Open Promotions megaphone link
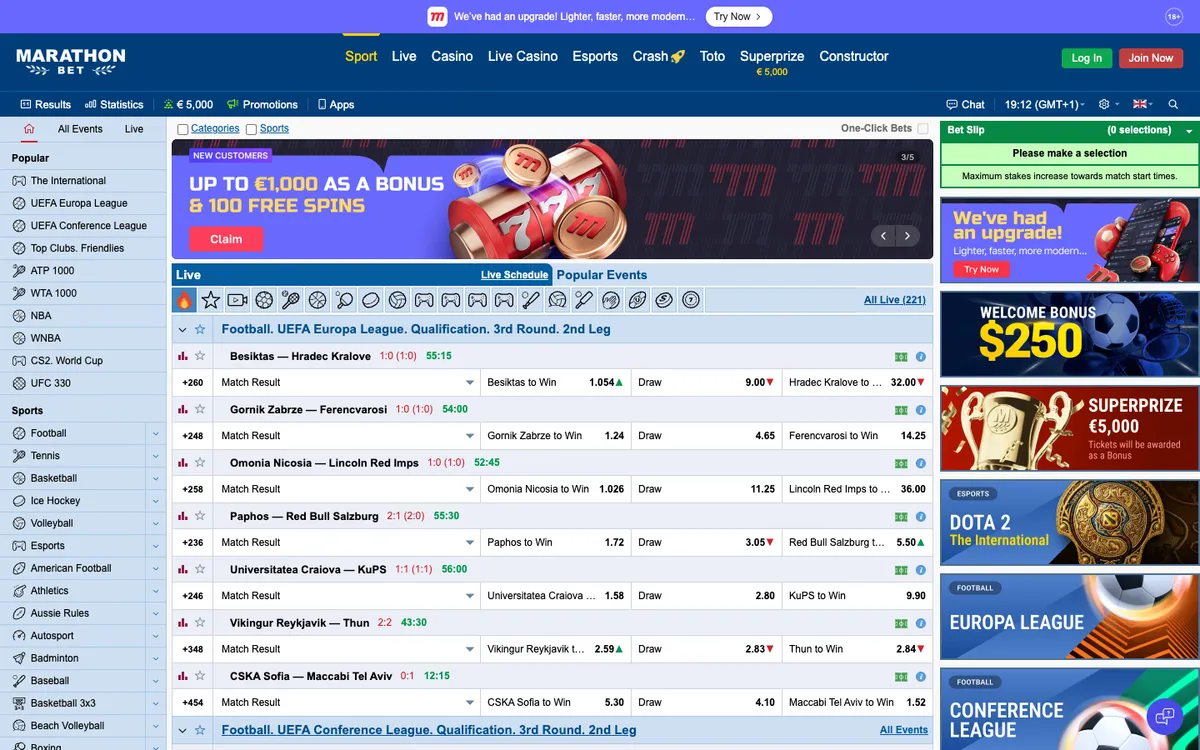The height and width of the screenshot is (750, 1200). (x=262, y=104)
